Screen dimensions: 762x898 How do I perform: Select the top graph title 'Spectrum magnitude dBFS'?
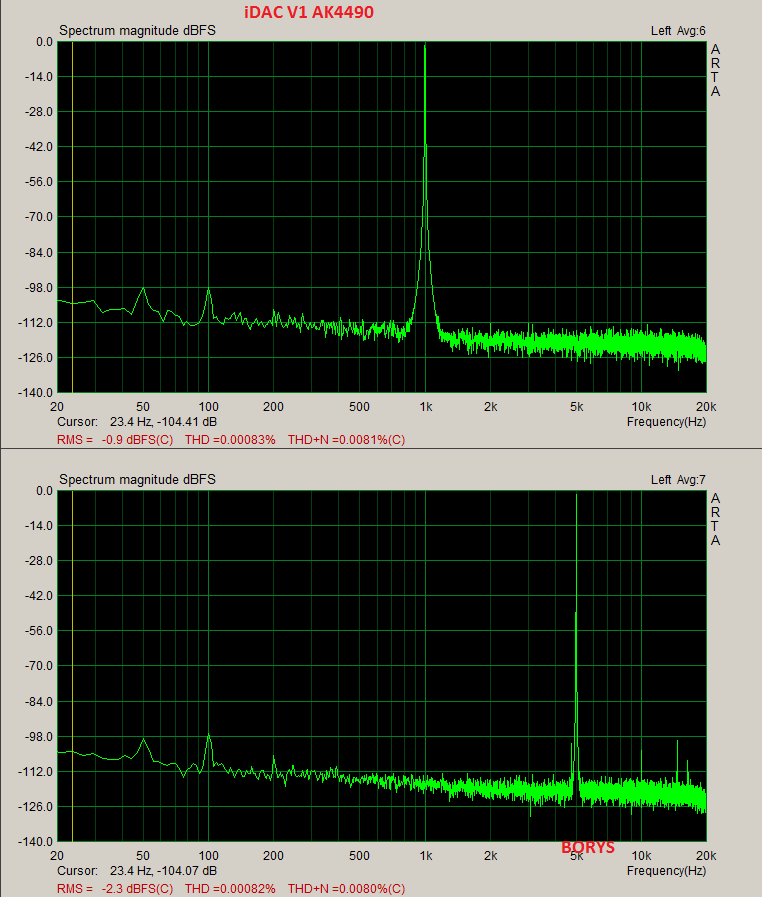[x=137, y=31]
